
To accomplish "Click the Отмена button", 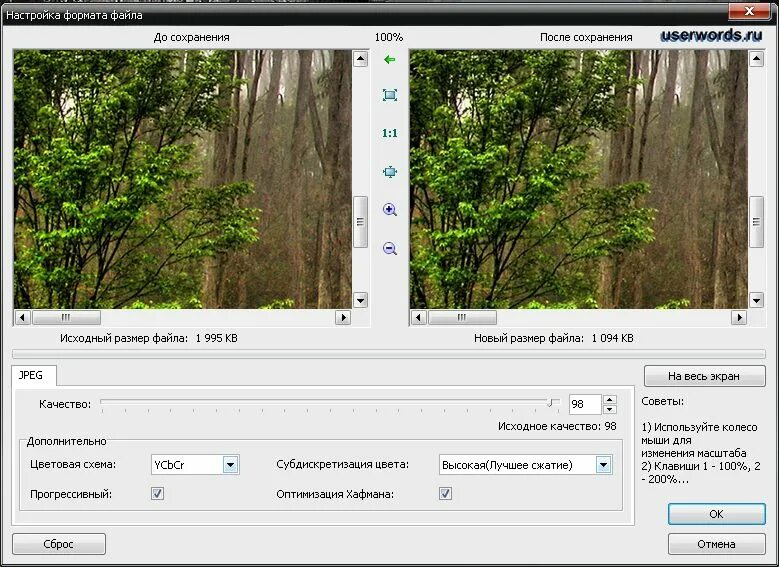I will [x=716, y=544].
